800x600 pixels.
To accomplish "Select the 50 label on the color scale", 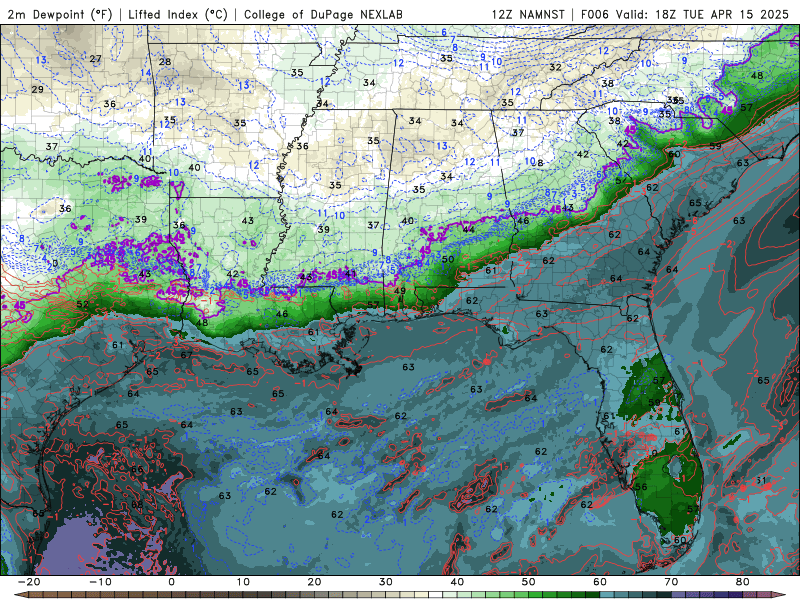I will [529, 582].
